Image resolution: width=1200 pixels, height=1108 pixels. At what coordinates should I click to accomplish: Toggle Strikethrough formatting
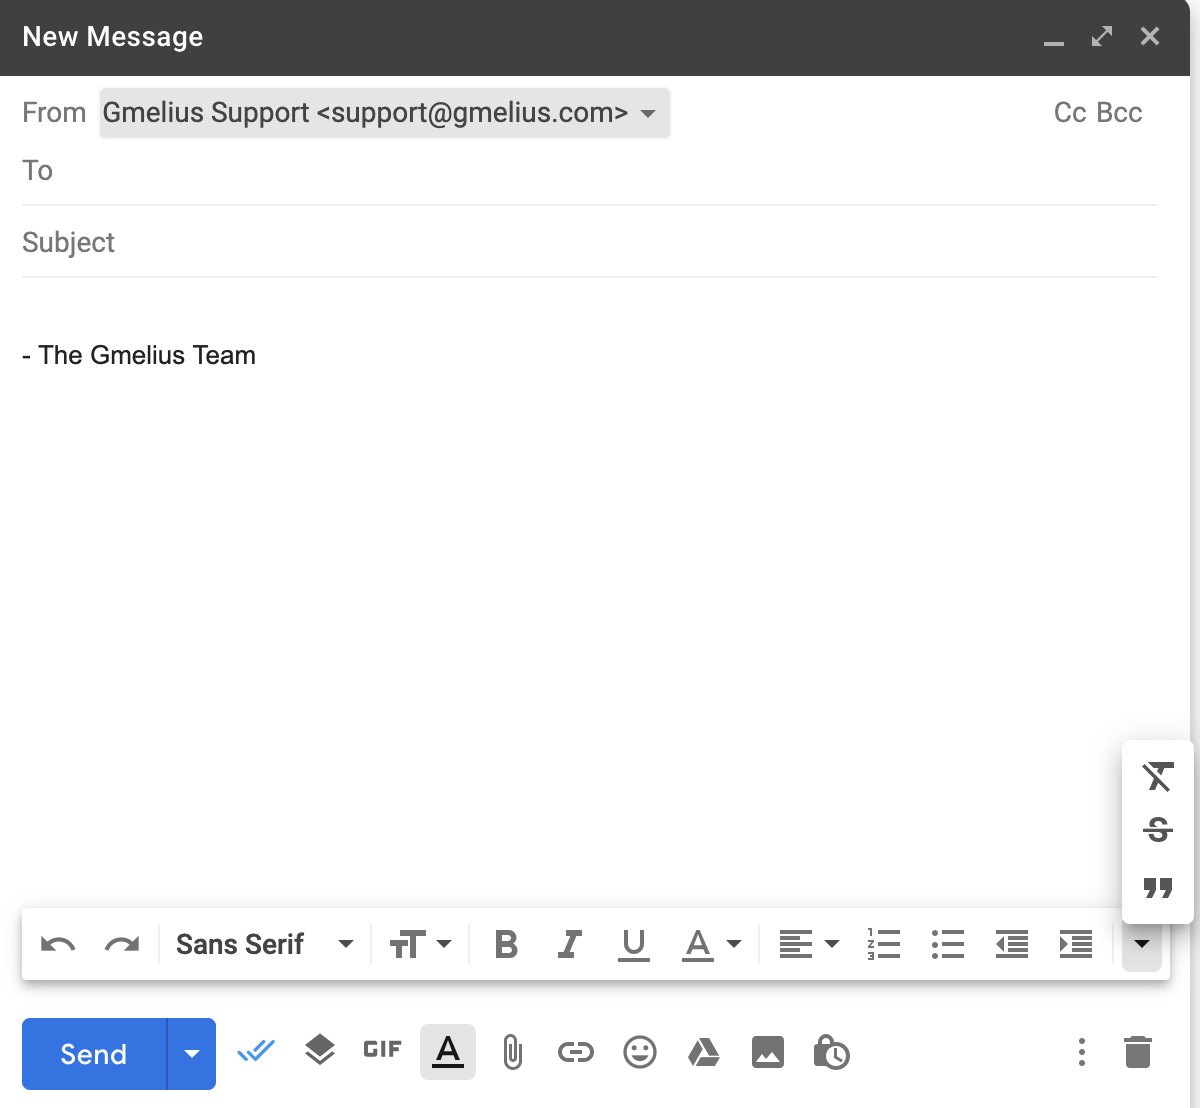[1158, 829]
